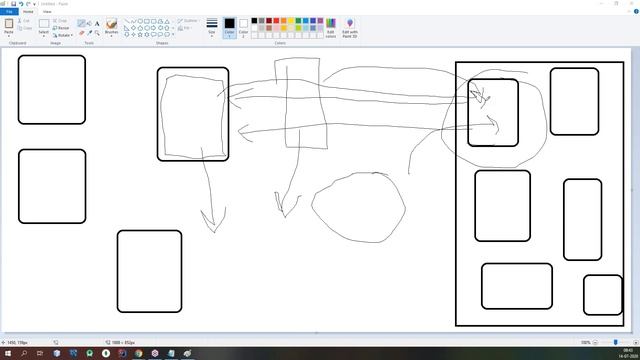Click the Copy command
The height and width of the screenshot is (360, 640).
(24, 28)
